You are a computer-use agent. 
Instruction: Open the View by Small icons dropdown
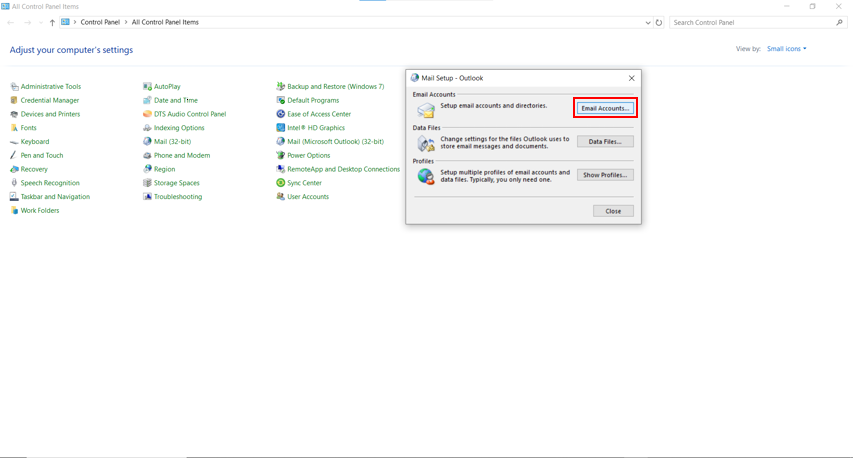(x=787, y=49)
